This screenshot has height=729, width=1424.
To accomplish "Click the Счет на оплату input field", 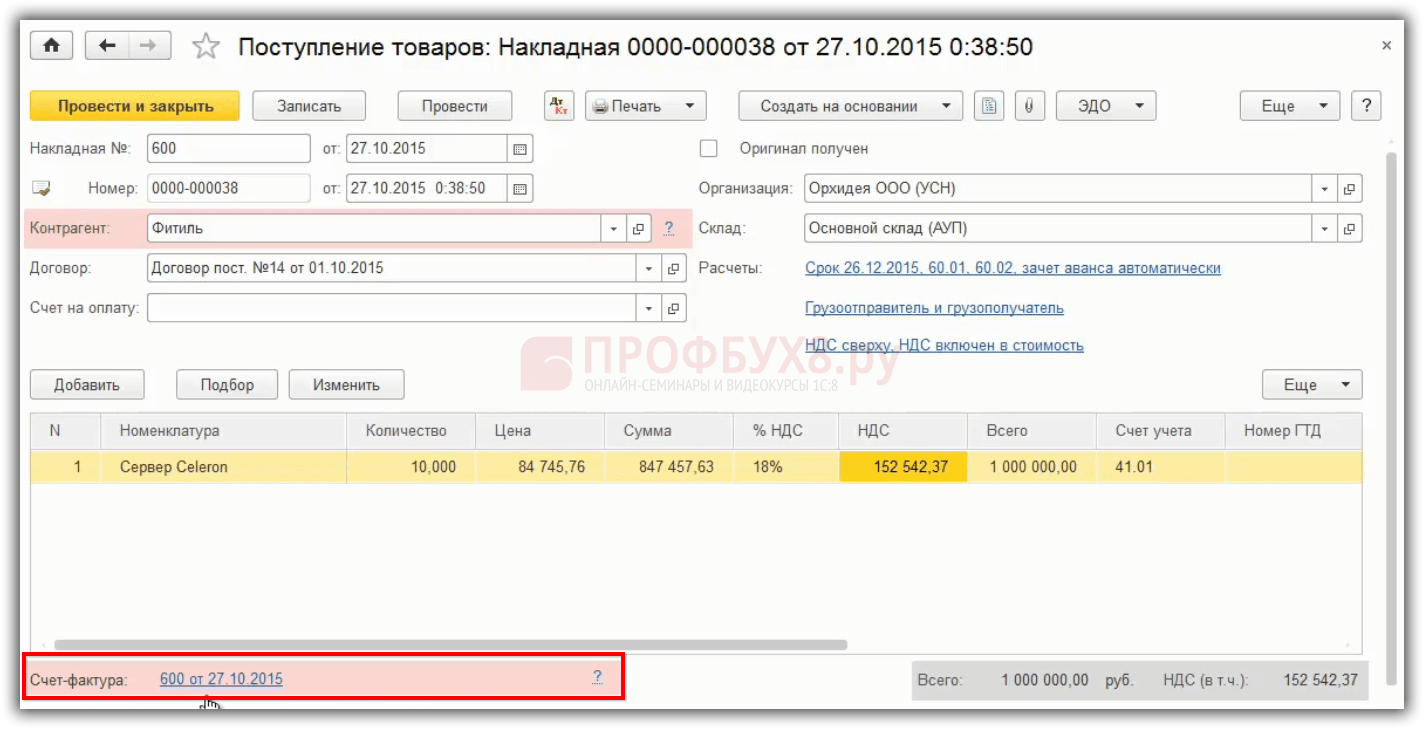I will 392,308.
